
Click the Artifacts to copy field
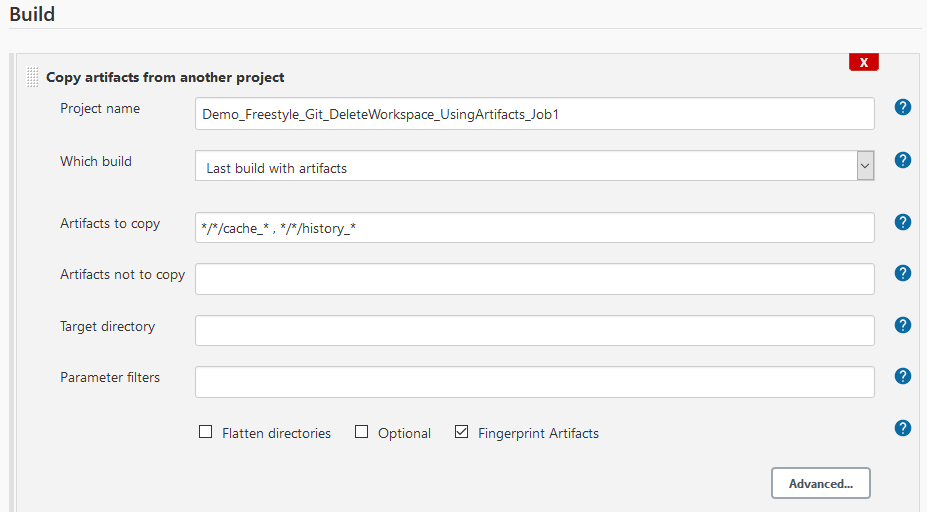[534, 228]
